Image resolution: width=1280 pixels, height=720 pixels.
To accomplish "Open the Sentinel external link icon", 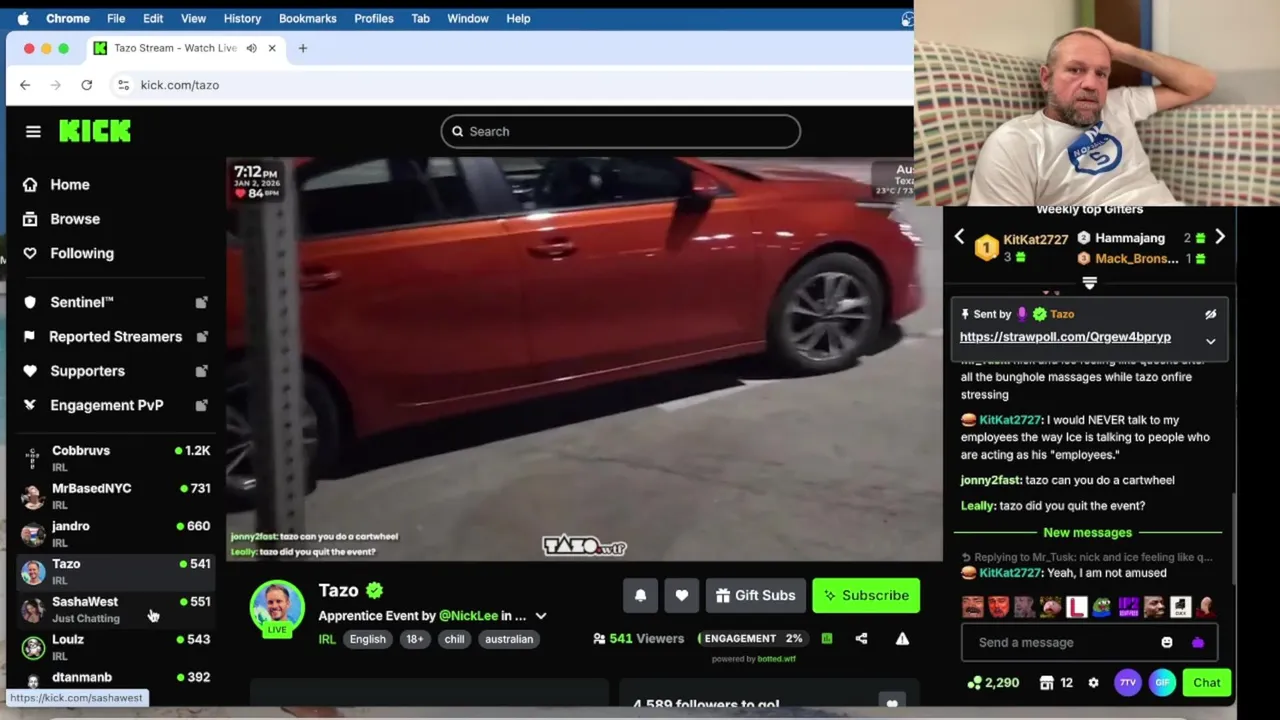I will tap(201, 302).
